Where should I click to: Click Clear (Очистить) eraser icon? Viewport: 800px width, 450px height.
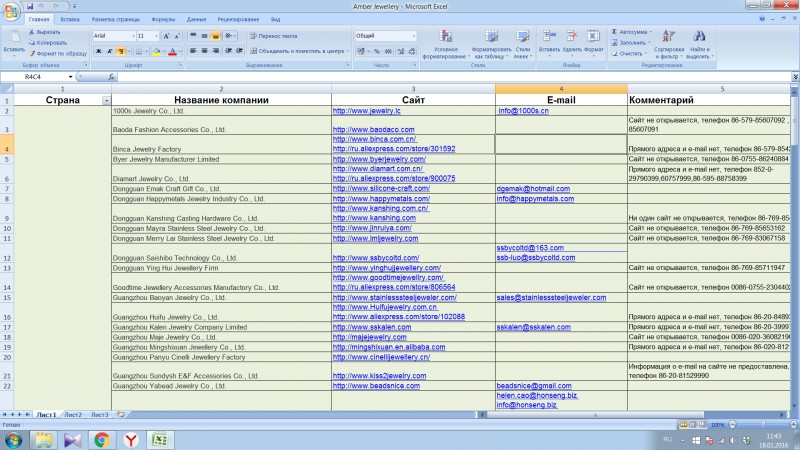(615, 53)
